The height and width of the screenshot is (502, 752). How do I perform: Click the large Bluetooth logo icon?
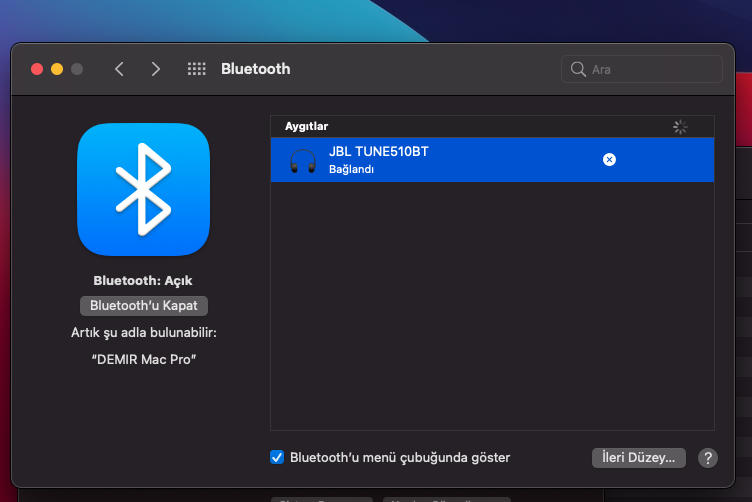pos(143,189)
